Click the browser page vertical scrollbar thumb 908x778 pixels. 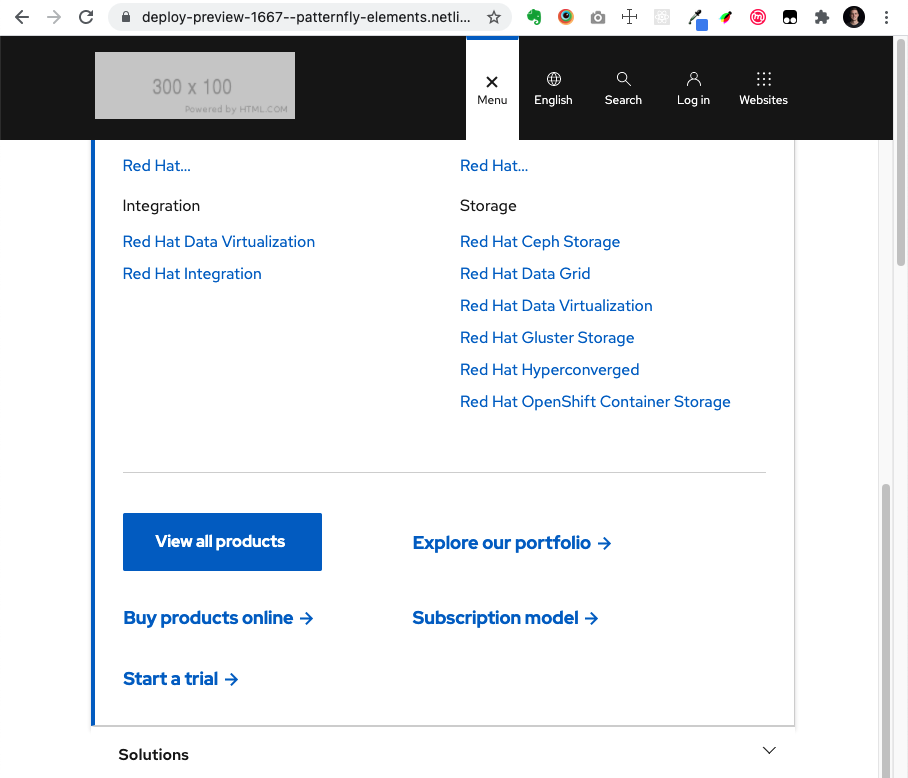click(x=902, y=152)
